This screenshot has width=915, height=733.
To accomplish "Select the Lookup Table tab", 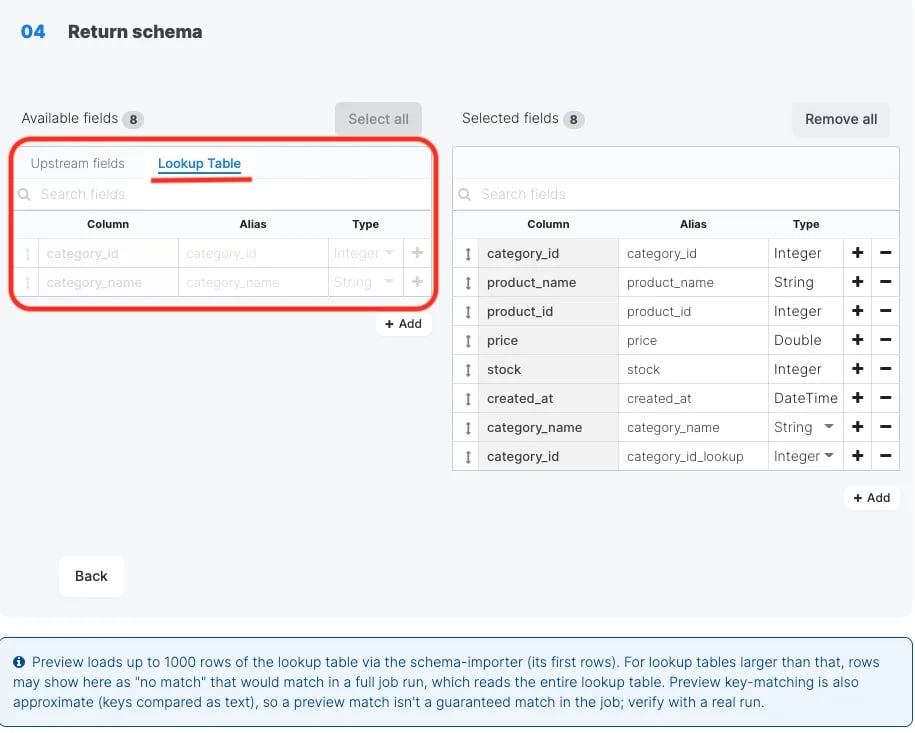I will (x=199, y=163).
